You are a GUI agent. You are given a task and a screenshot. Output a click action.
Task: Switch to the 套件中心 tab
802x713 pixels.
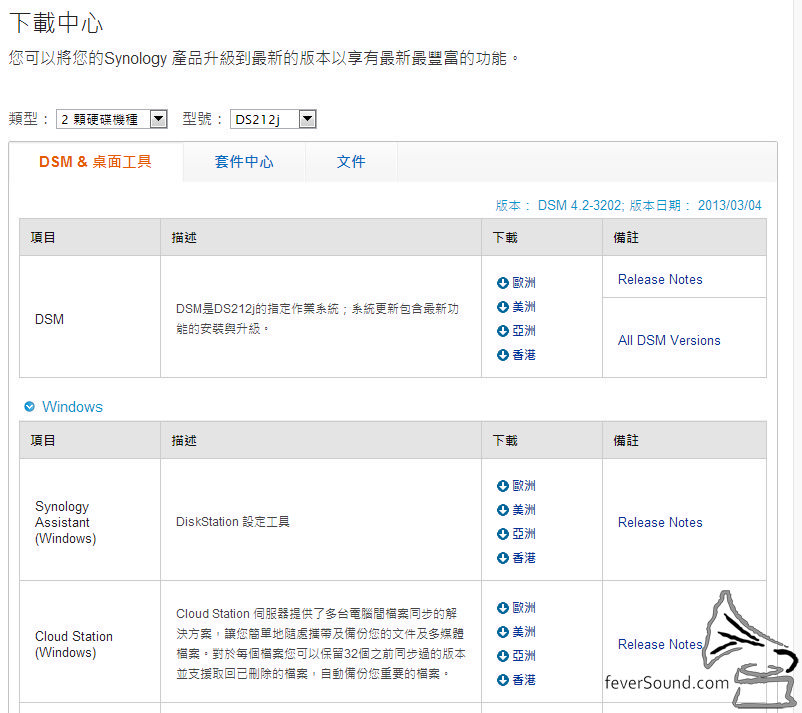[x=244, y=162]
